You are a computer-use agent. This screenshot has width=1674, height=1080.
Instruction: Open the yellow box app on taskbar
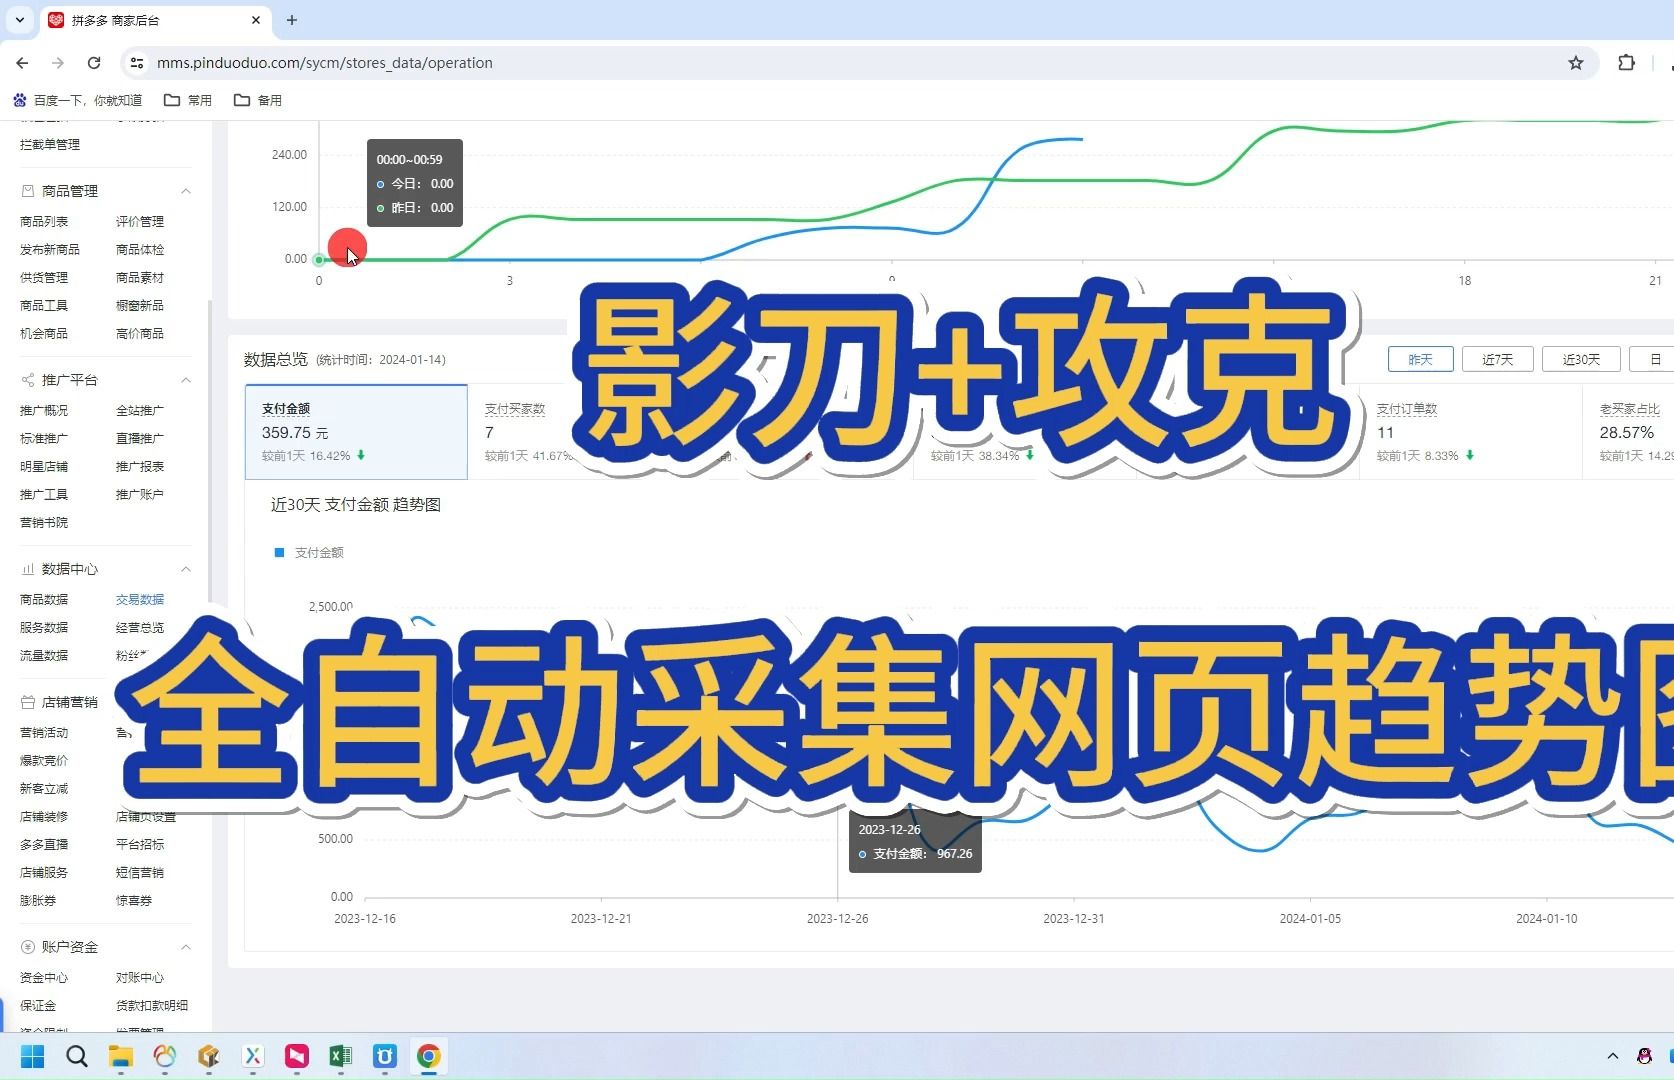[x=209, y=1056]
